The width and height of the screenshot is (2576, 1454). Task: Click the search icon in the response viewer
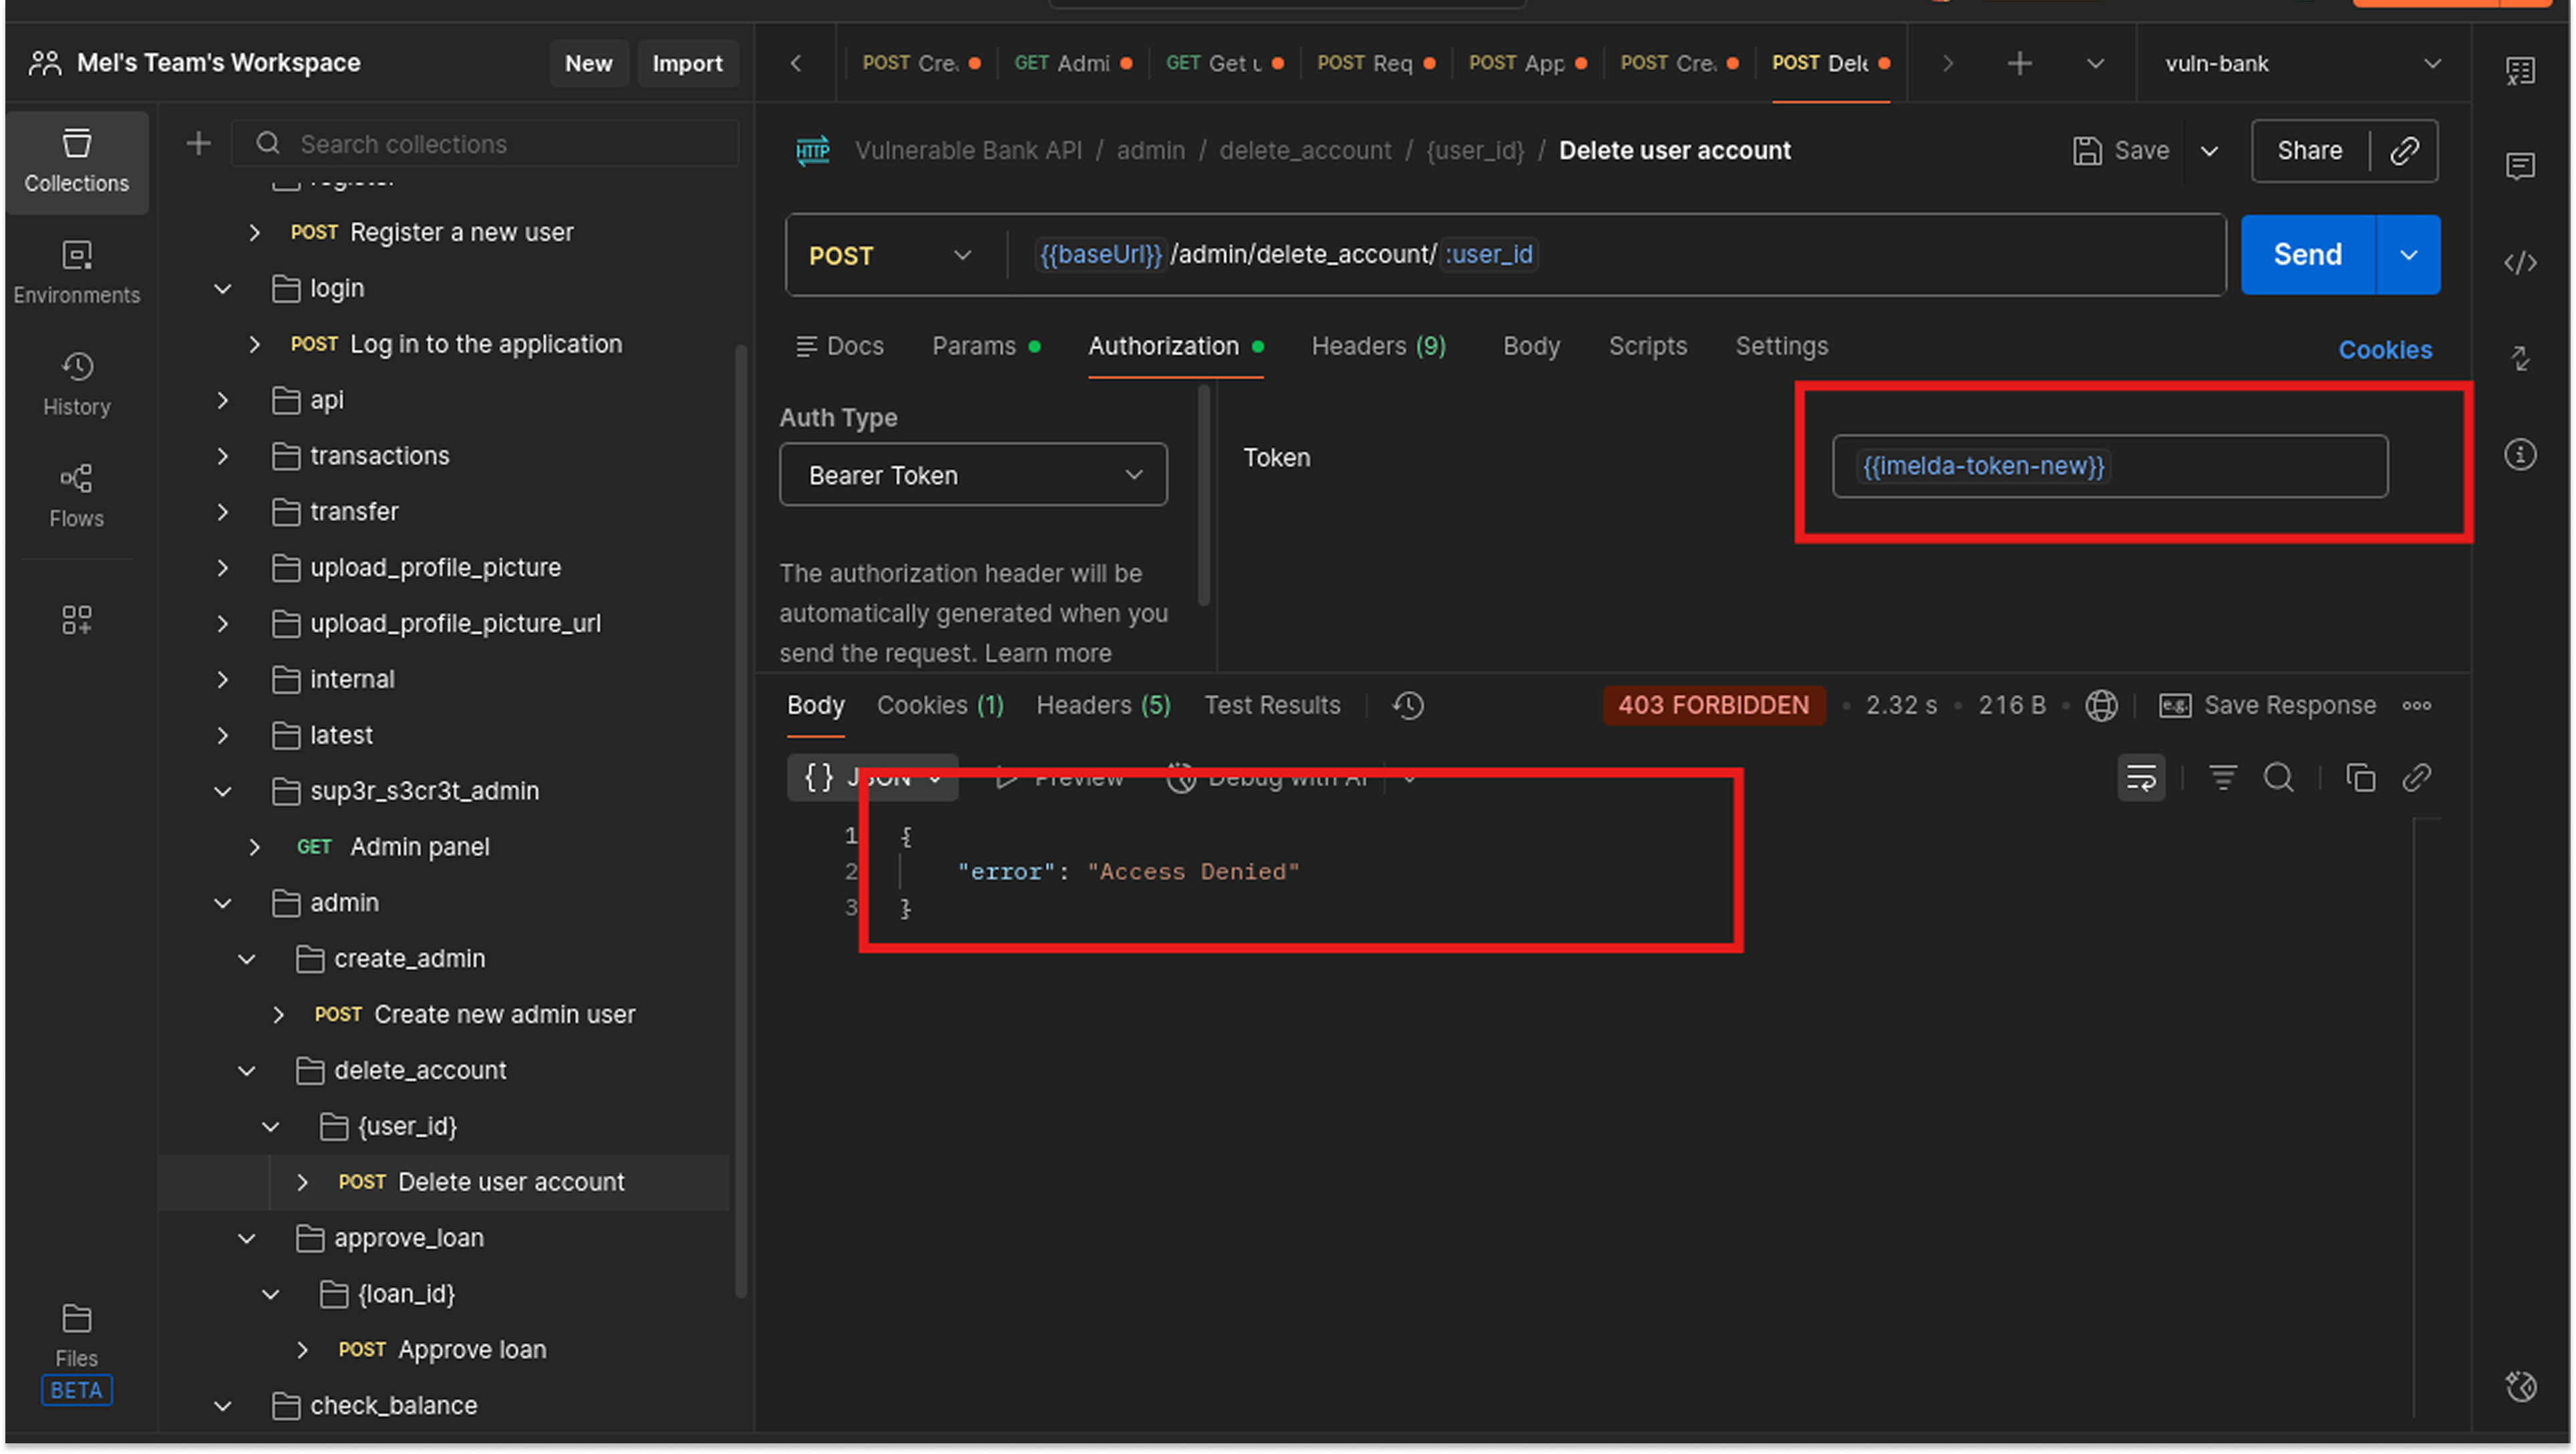pos(2280,777)
